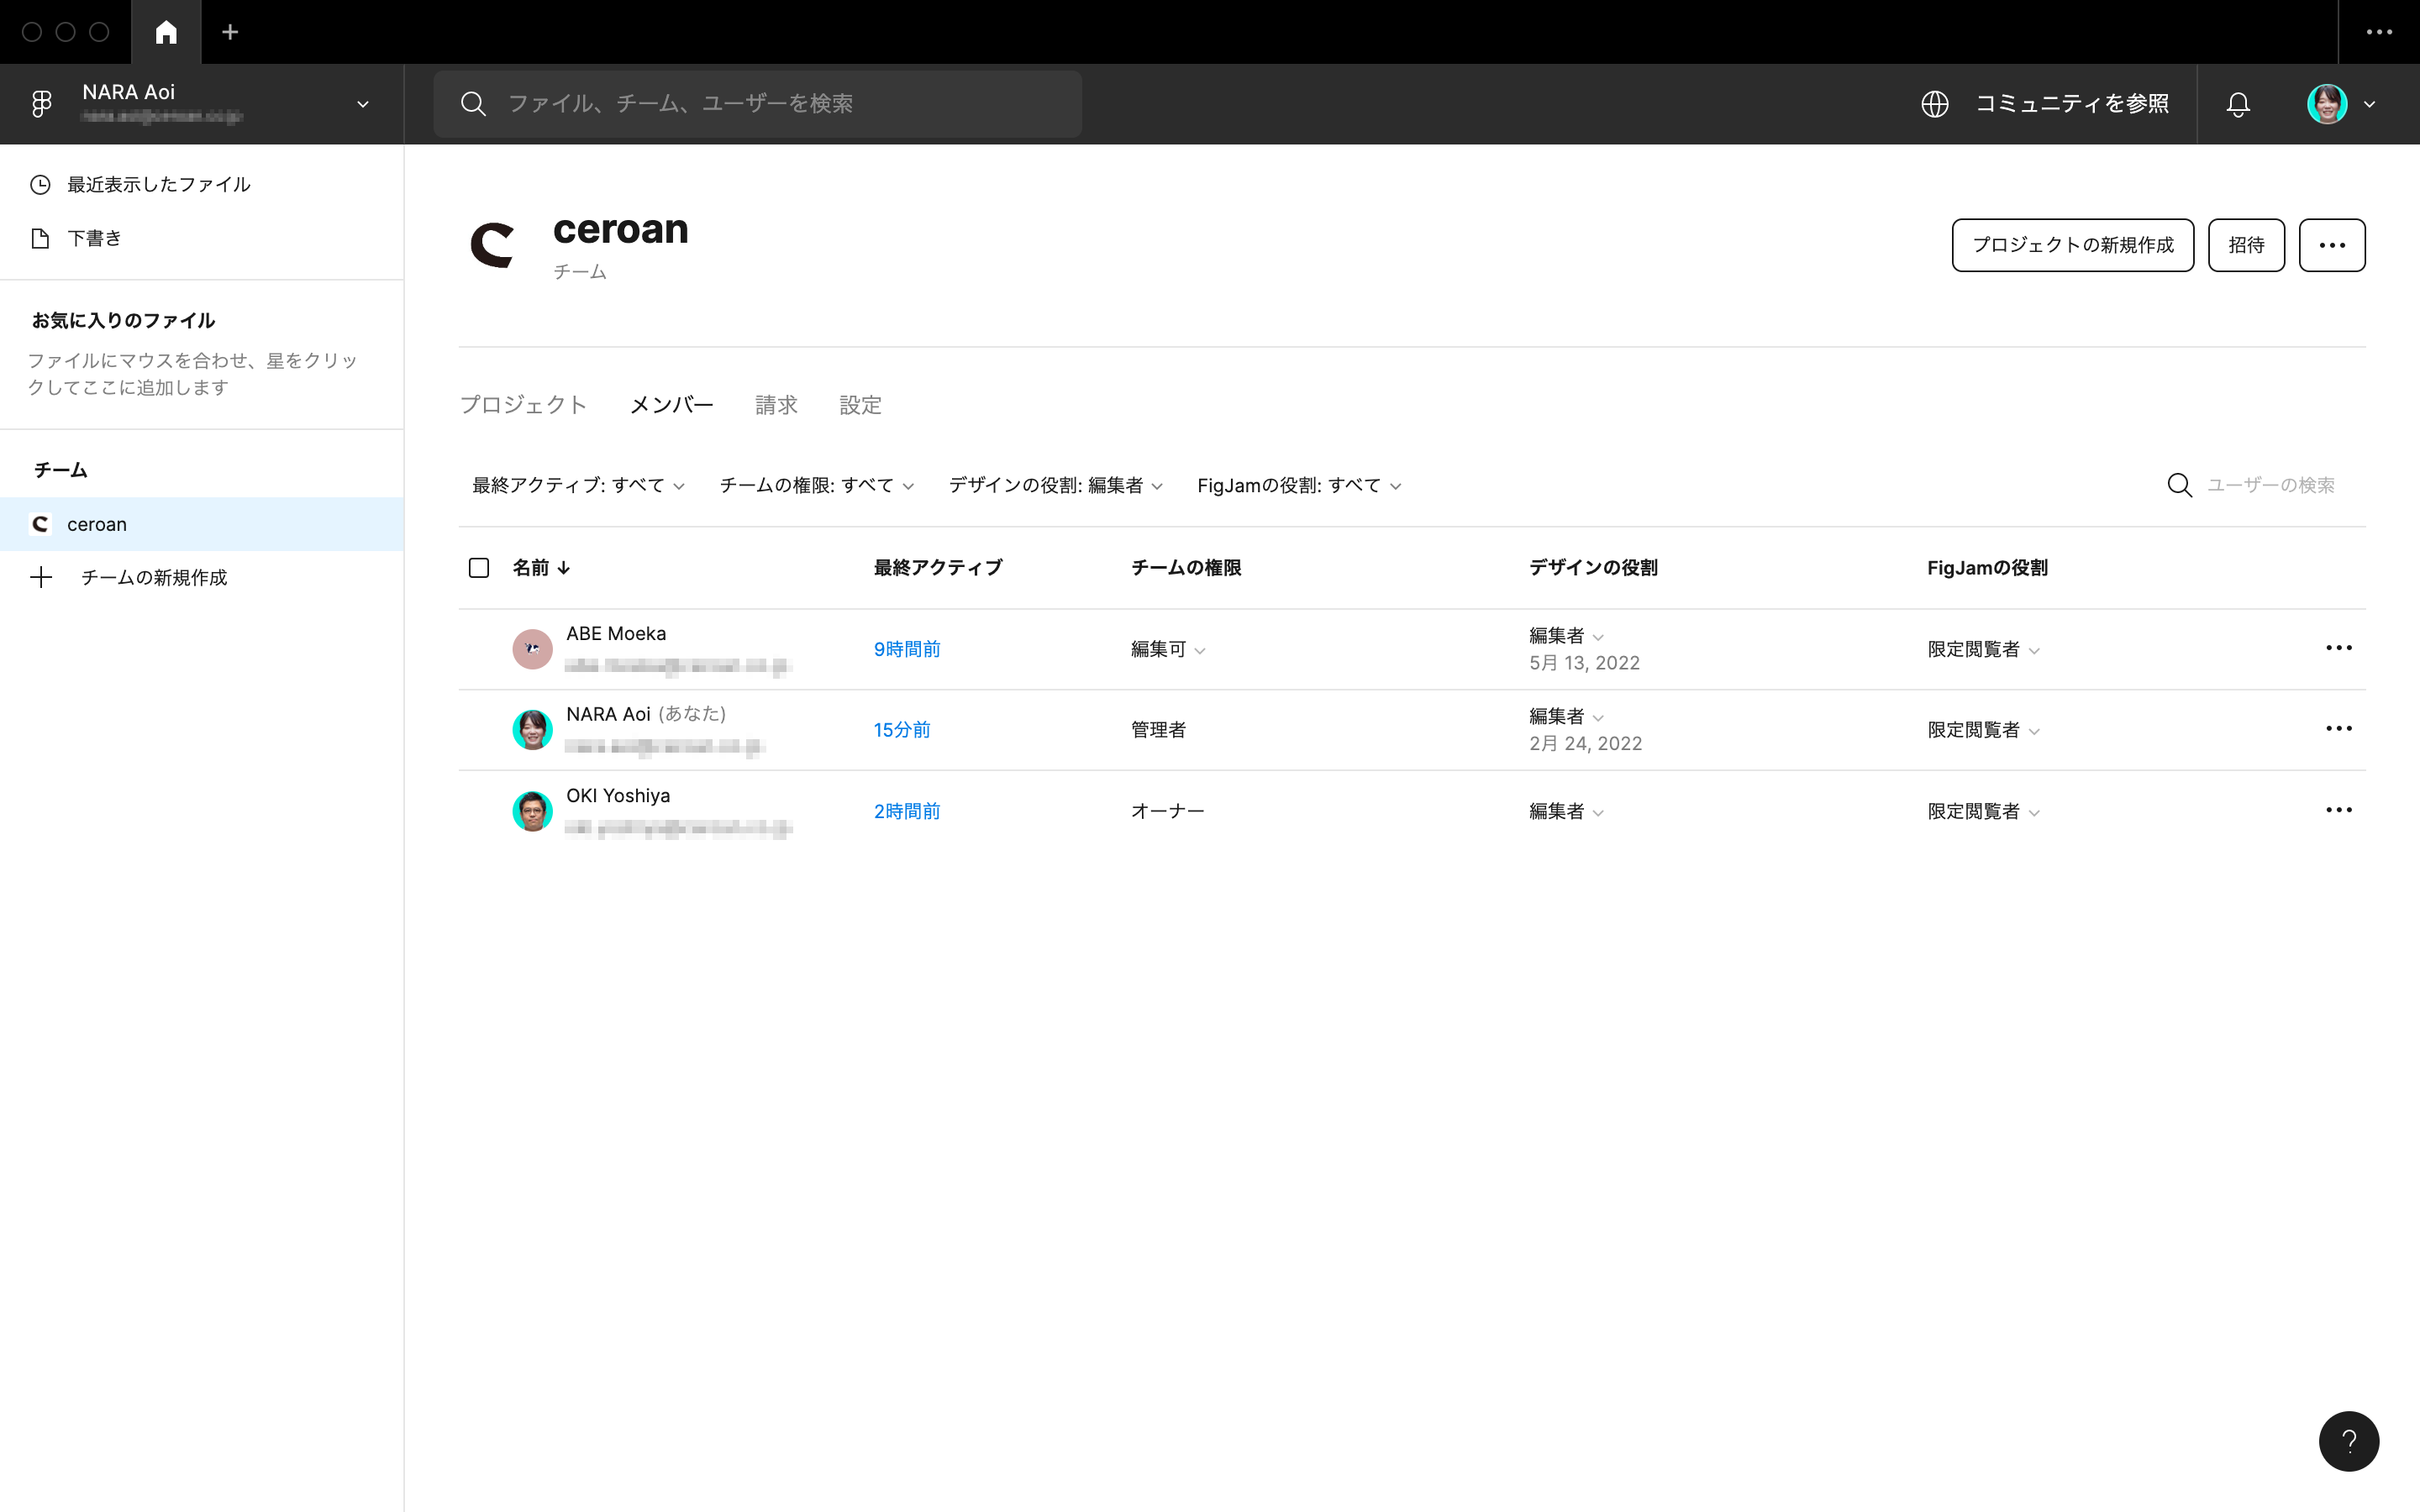This screenshot has height=1512, width=2420.
Task: Click the ceroan team icon in sidebar
Action: 40,524
